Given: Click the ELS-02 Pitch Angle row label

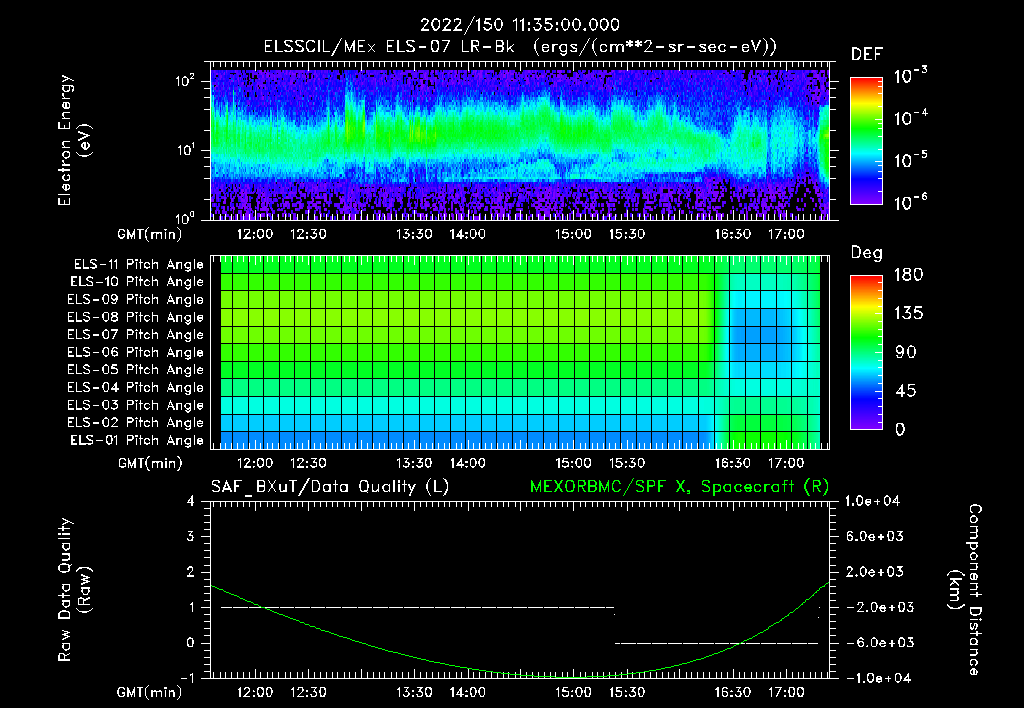Looking at the screenshot, I should point(136,423).
